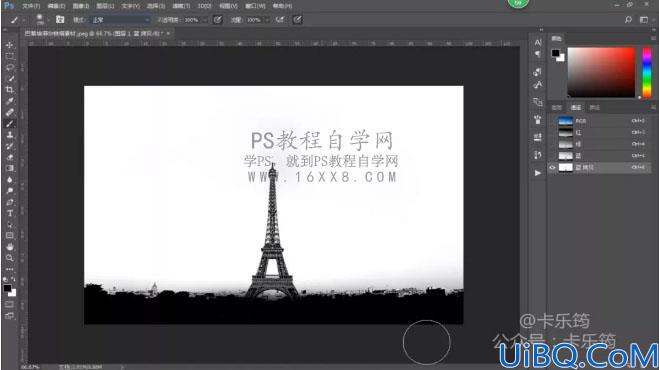Select the Clone Stamp tool
This screenshot has height=370, width=659.
9,135
